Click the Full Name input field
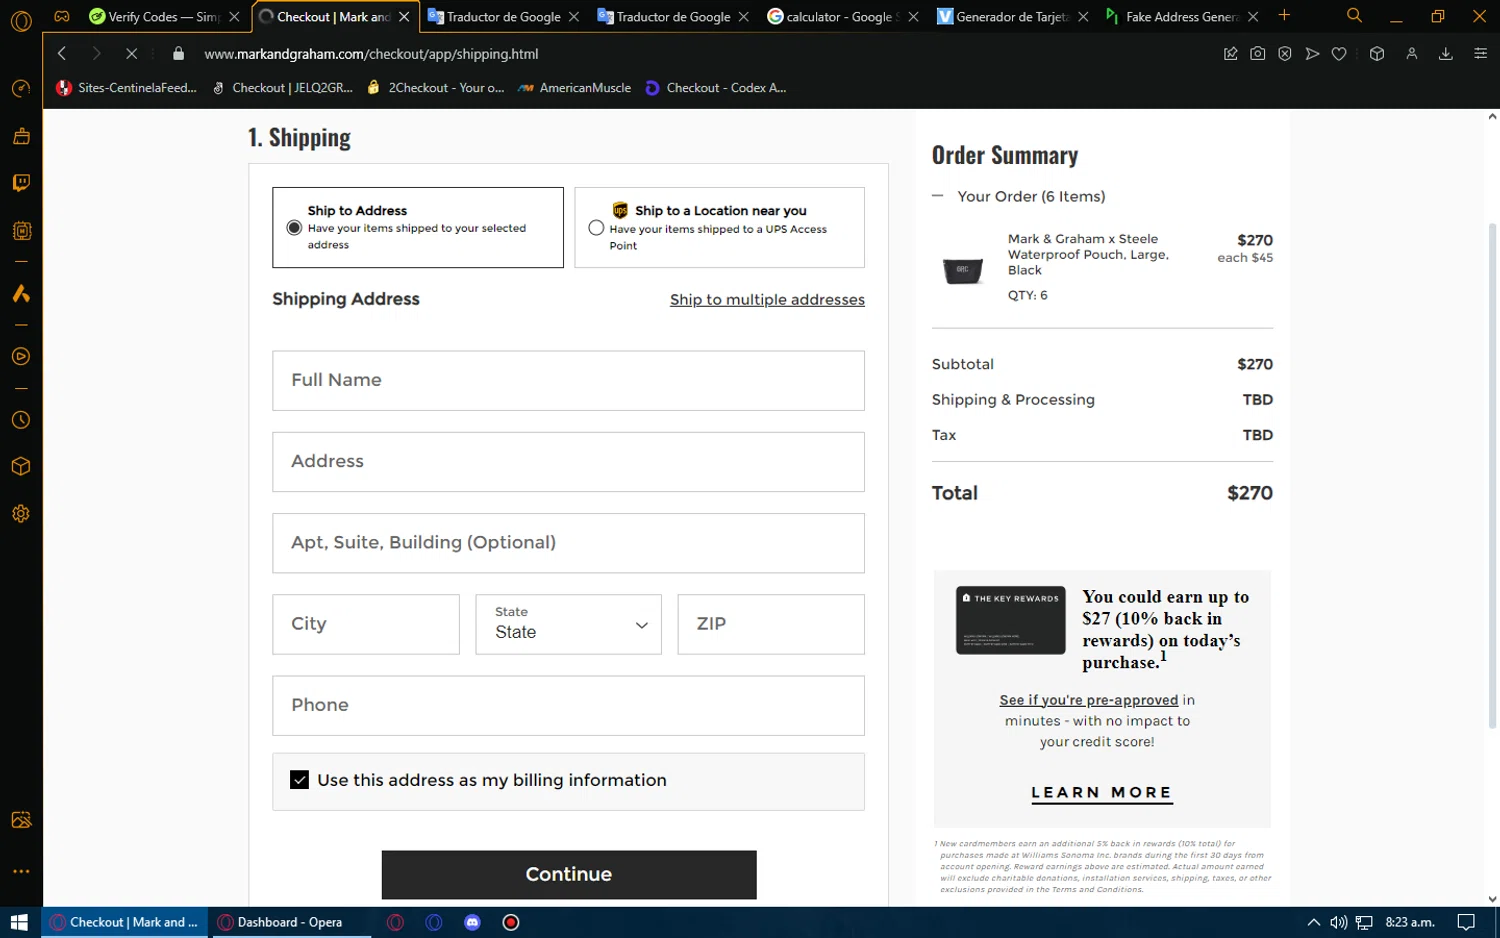1500x938 pixels. 568,381
